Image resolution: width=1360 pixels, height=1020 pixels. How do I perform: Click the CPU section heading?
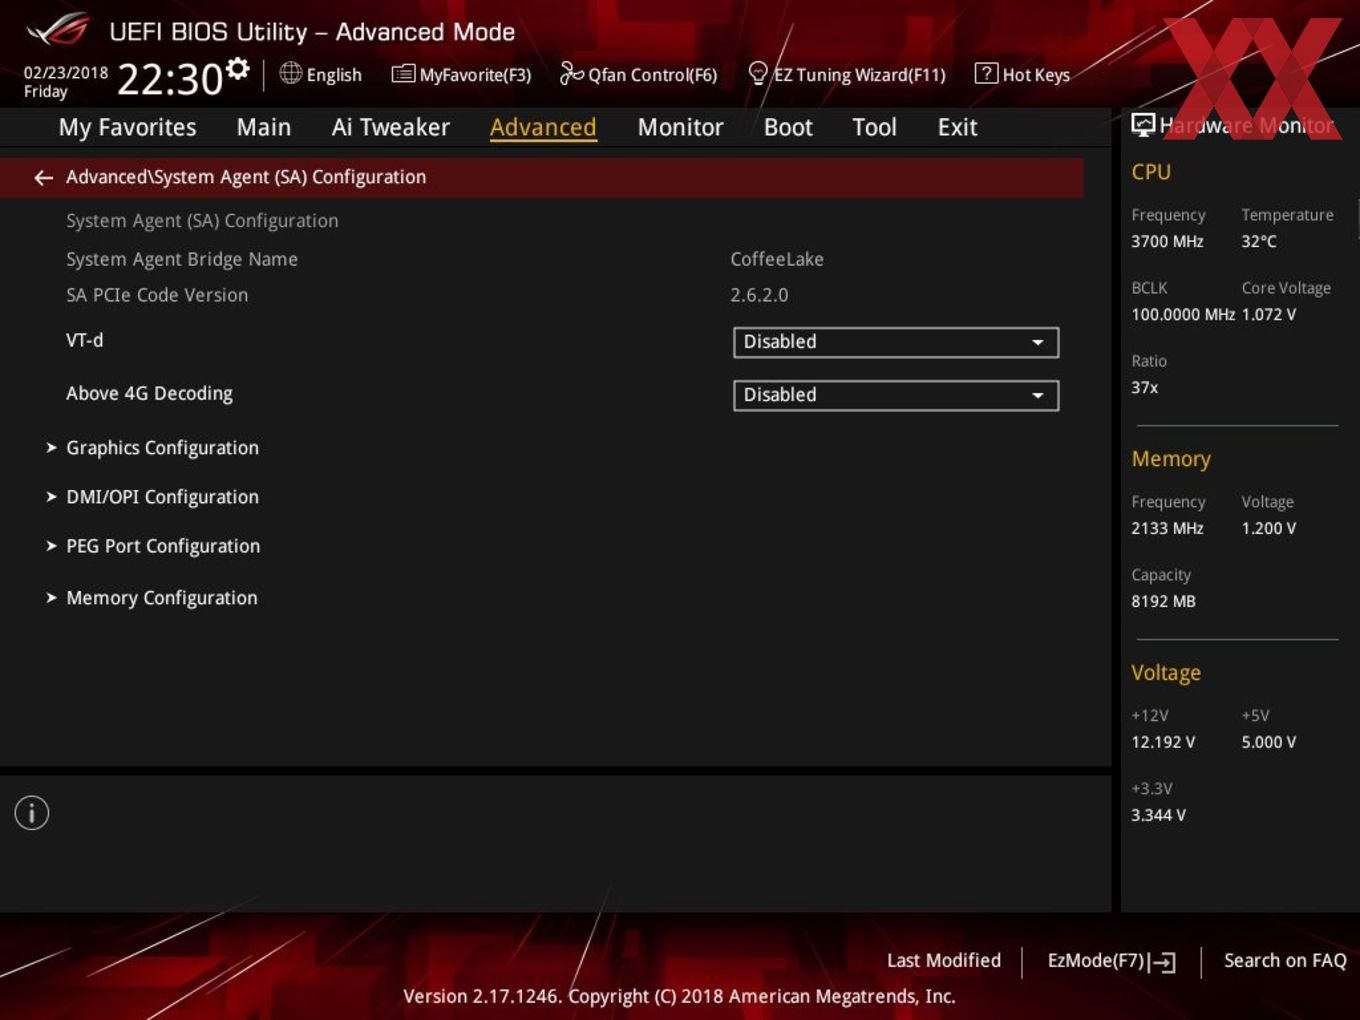(1151, 172)
